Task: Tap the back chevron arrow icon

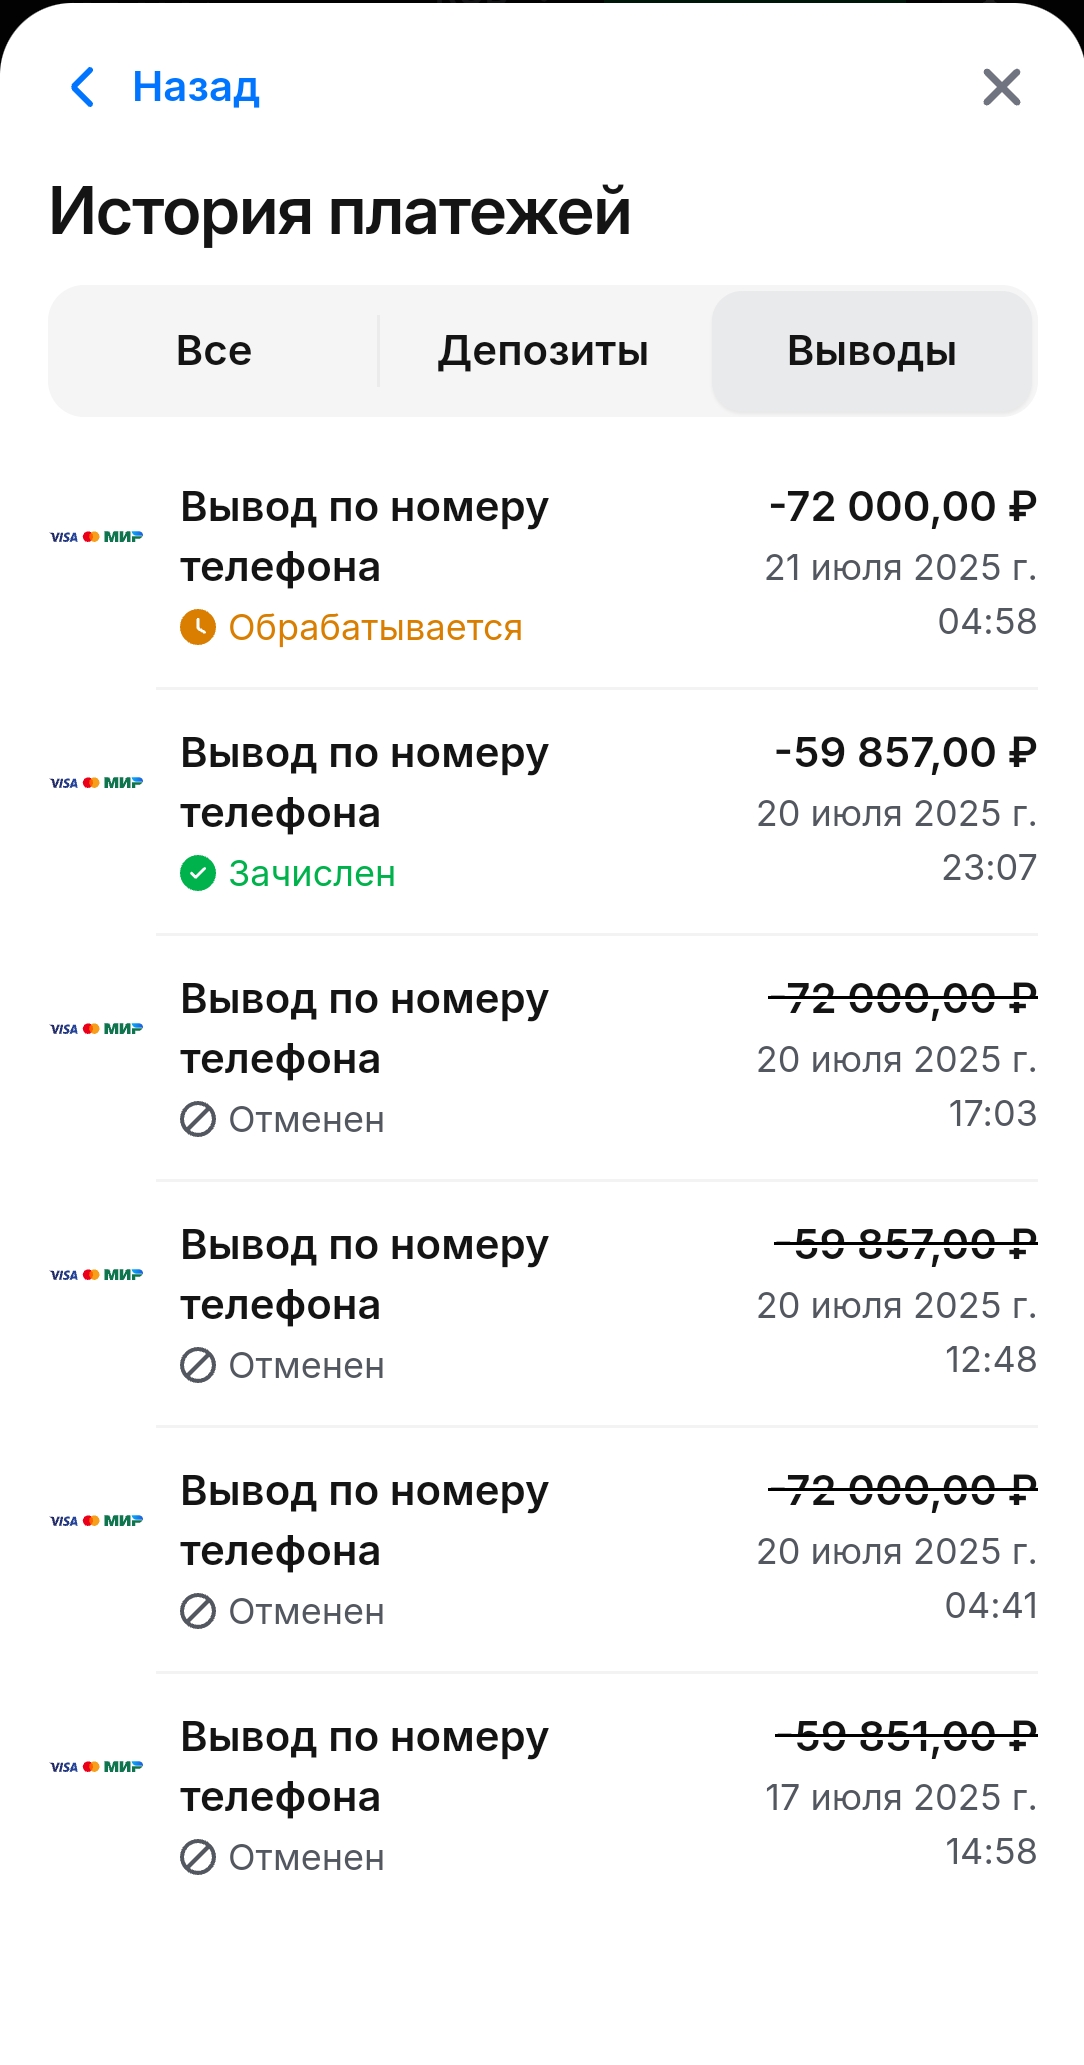Action: [83, 87]
